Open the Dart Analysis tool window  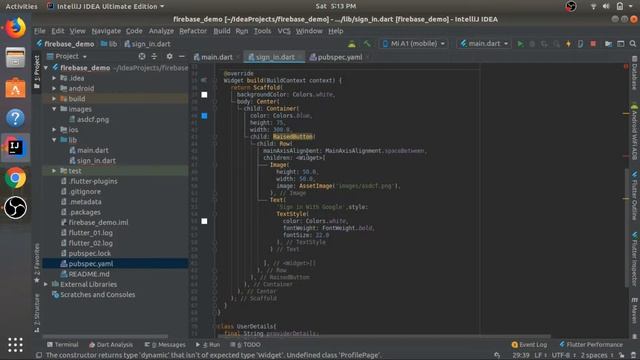point(111,345)
